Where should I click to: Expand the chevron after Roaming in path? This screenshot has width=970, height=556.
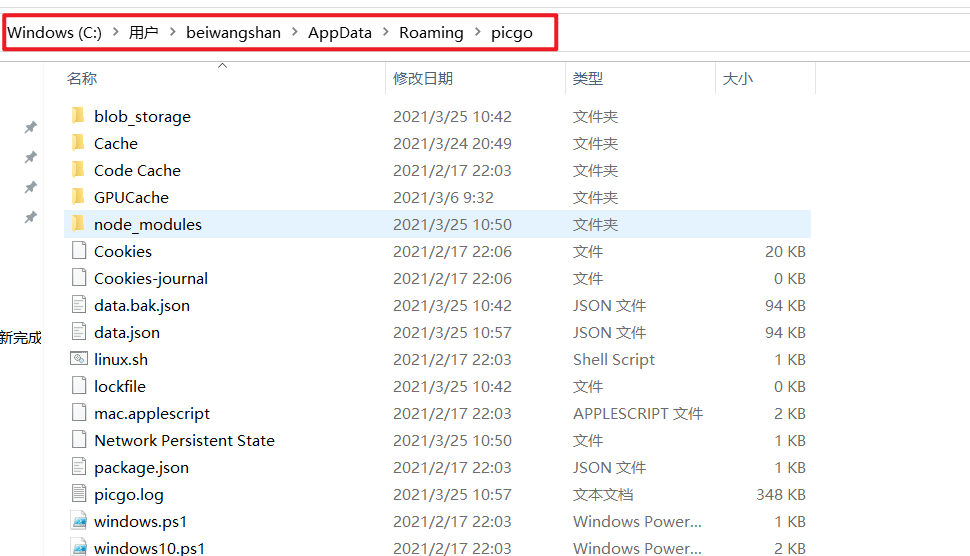(x=478, y=32)
